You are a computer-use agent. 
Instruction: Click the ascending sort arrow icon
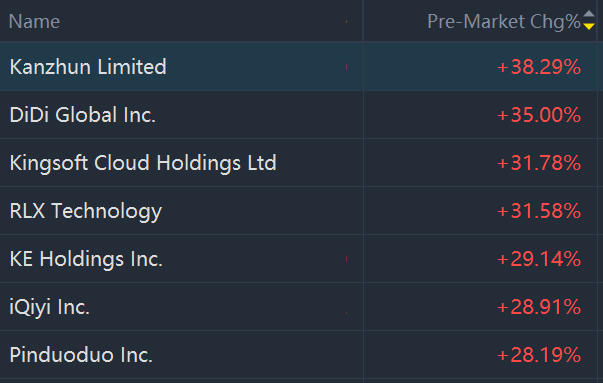click(x=589, y=14)
